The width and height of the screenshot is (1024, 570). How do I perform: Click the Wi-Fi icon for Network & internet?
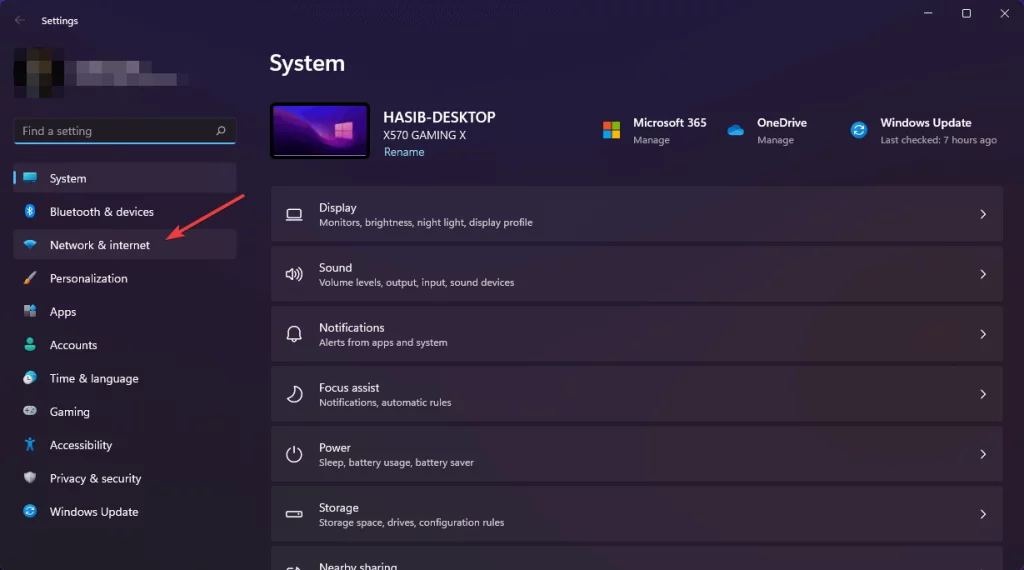tap(30, 244)
